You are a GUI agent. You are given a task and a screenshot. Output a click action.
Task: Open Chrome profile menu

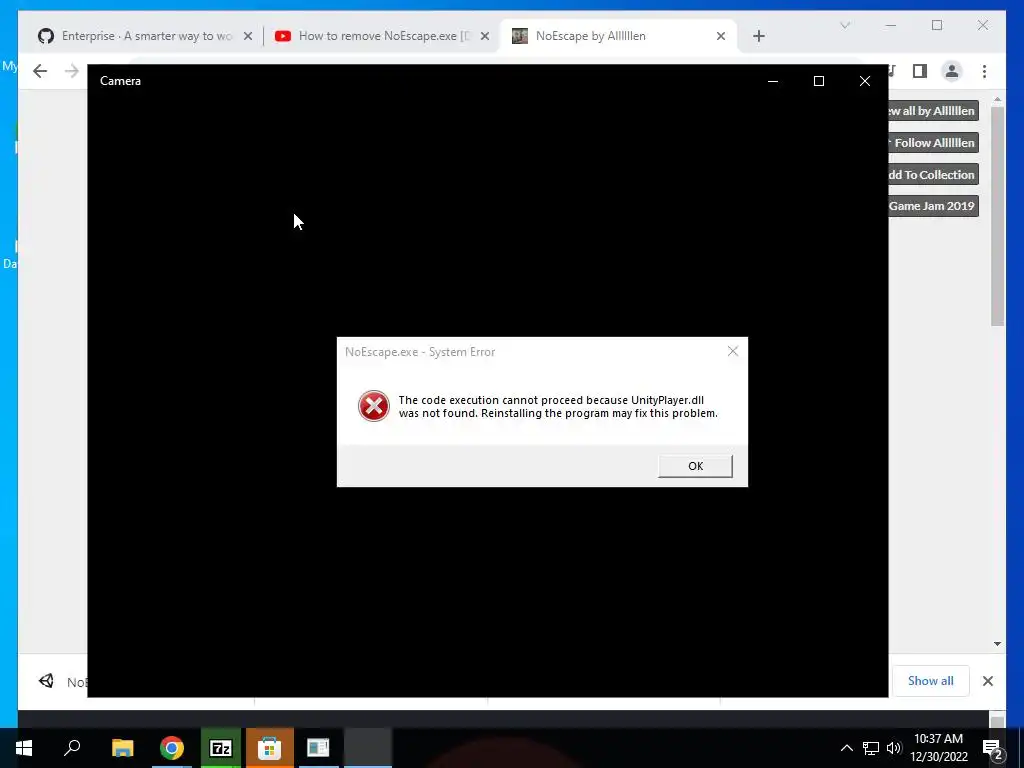952,71
